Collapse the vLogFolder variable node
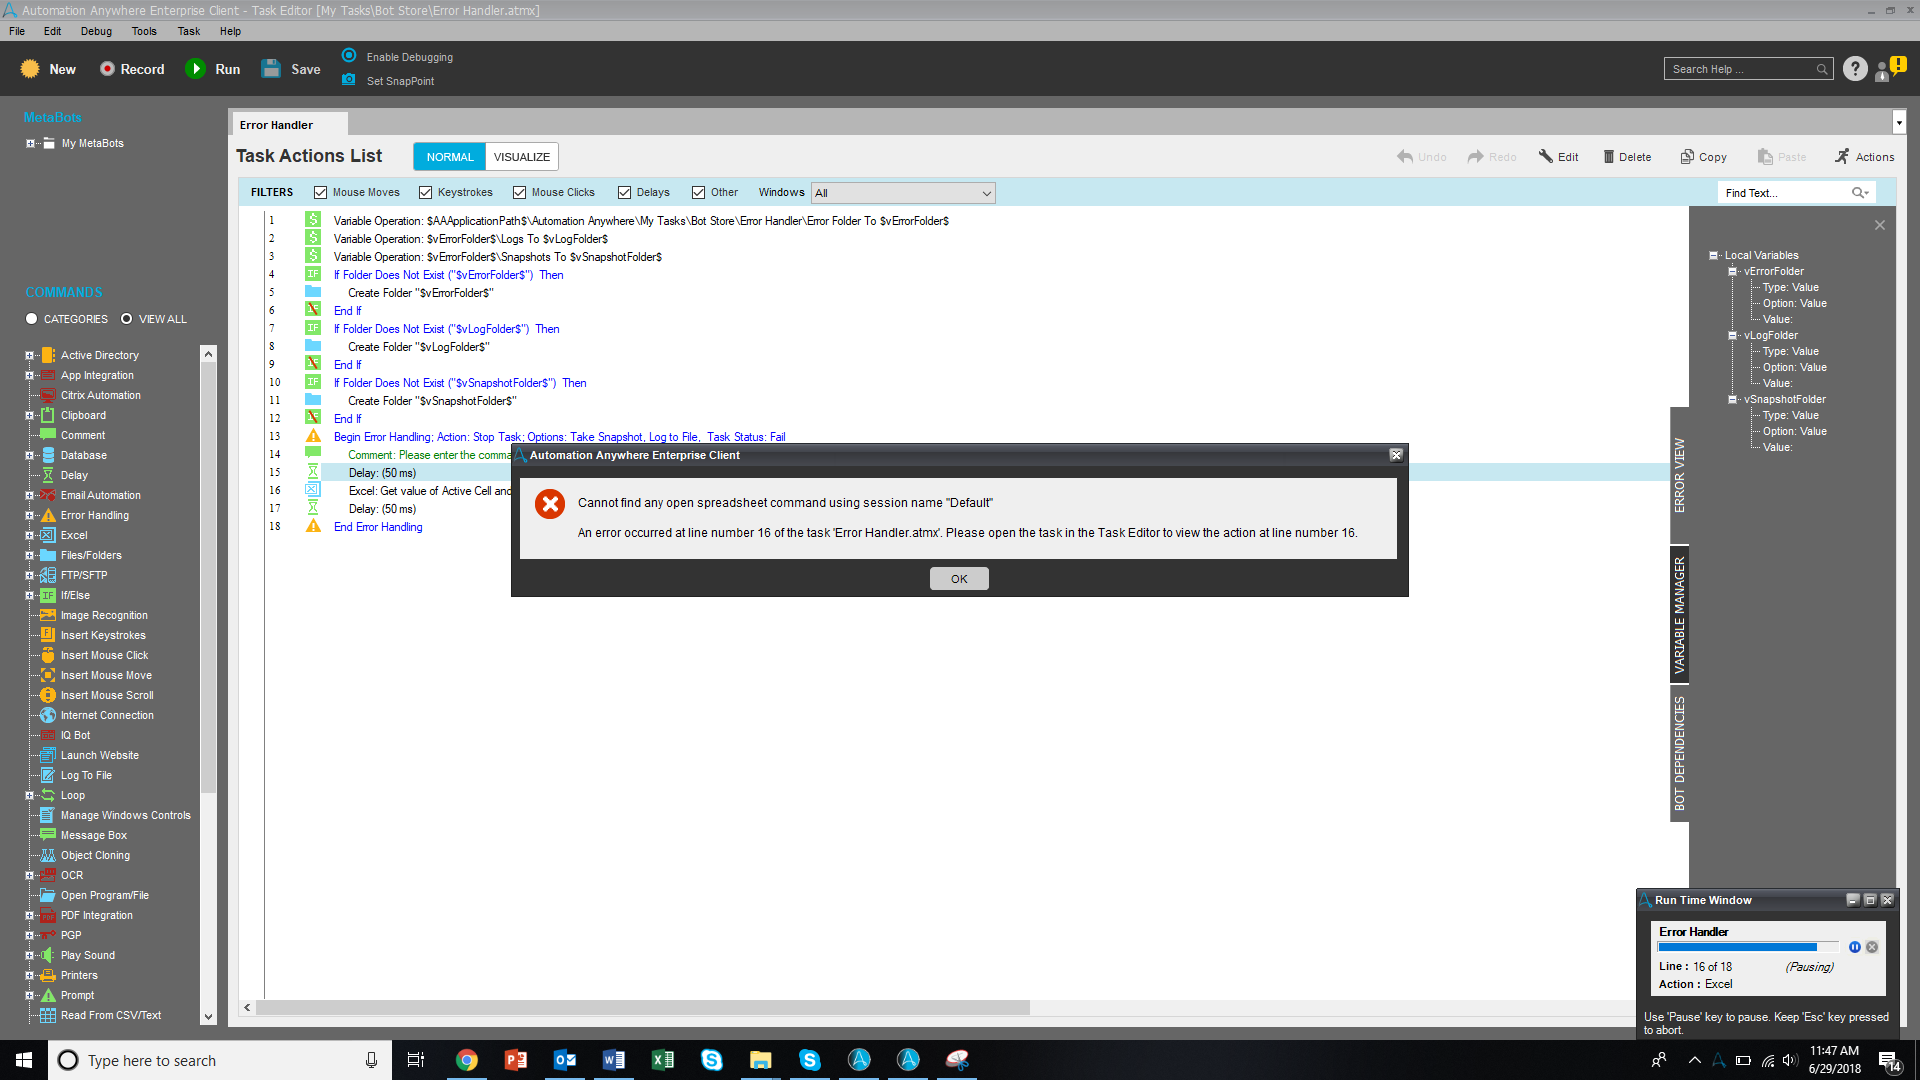This screenshot has width=1920, height=1080. coord(1732,335)
